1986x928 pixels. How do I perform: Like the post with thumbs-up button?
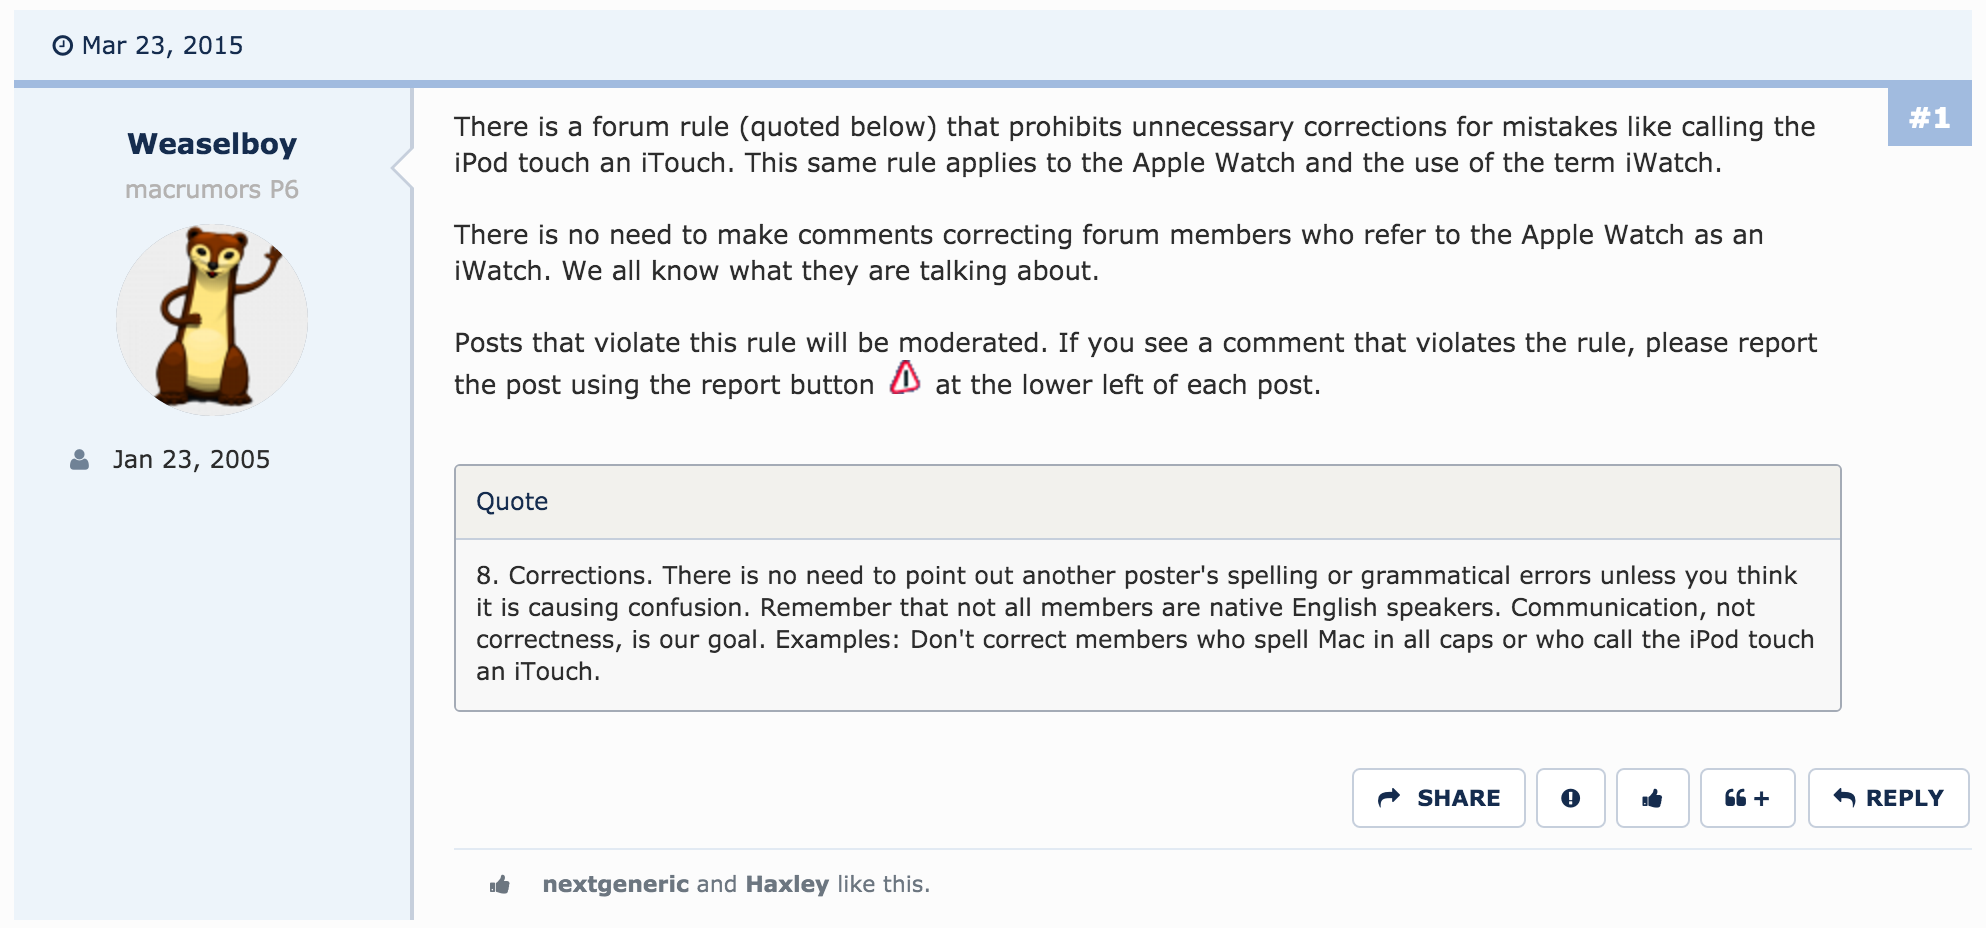[1652, 798]
